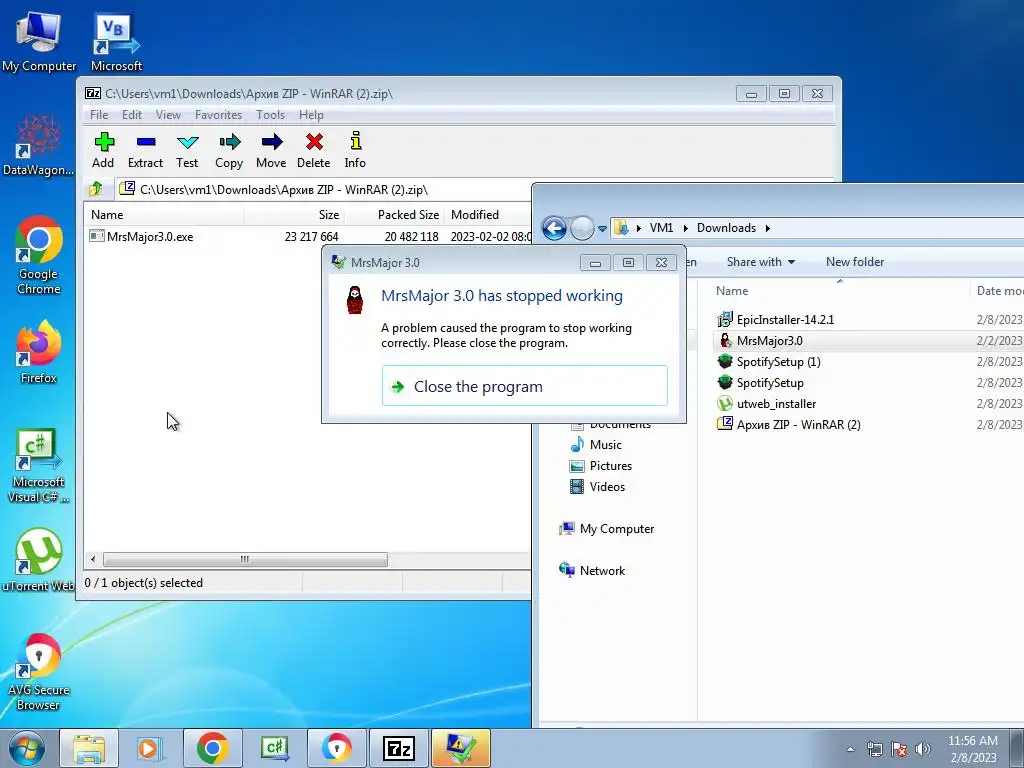The width and height of the screenshot is (1024, 768).
Task: Click the 7-Zip address path field
Action: (x=325, y=189)
